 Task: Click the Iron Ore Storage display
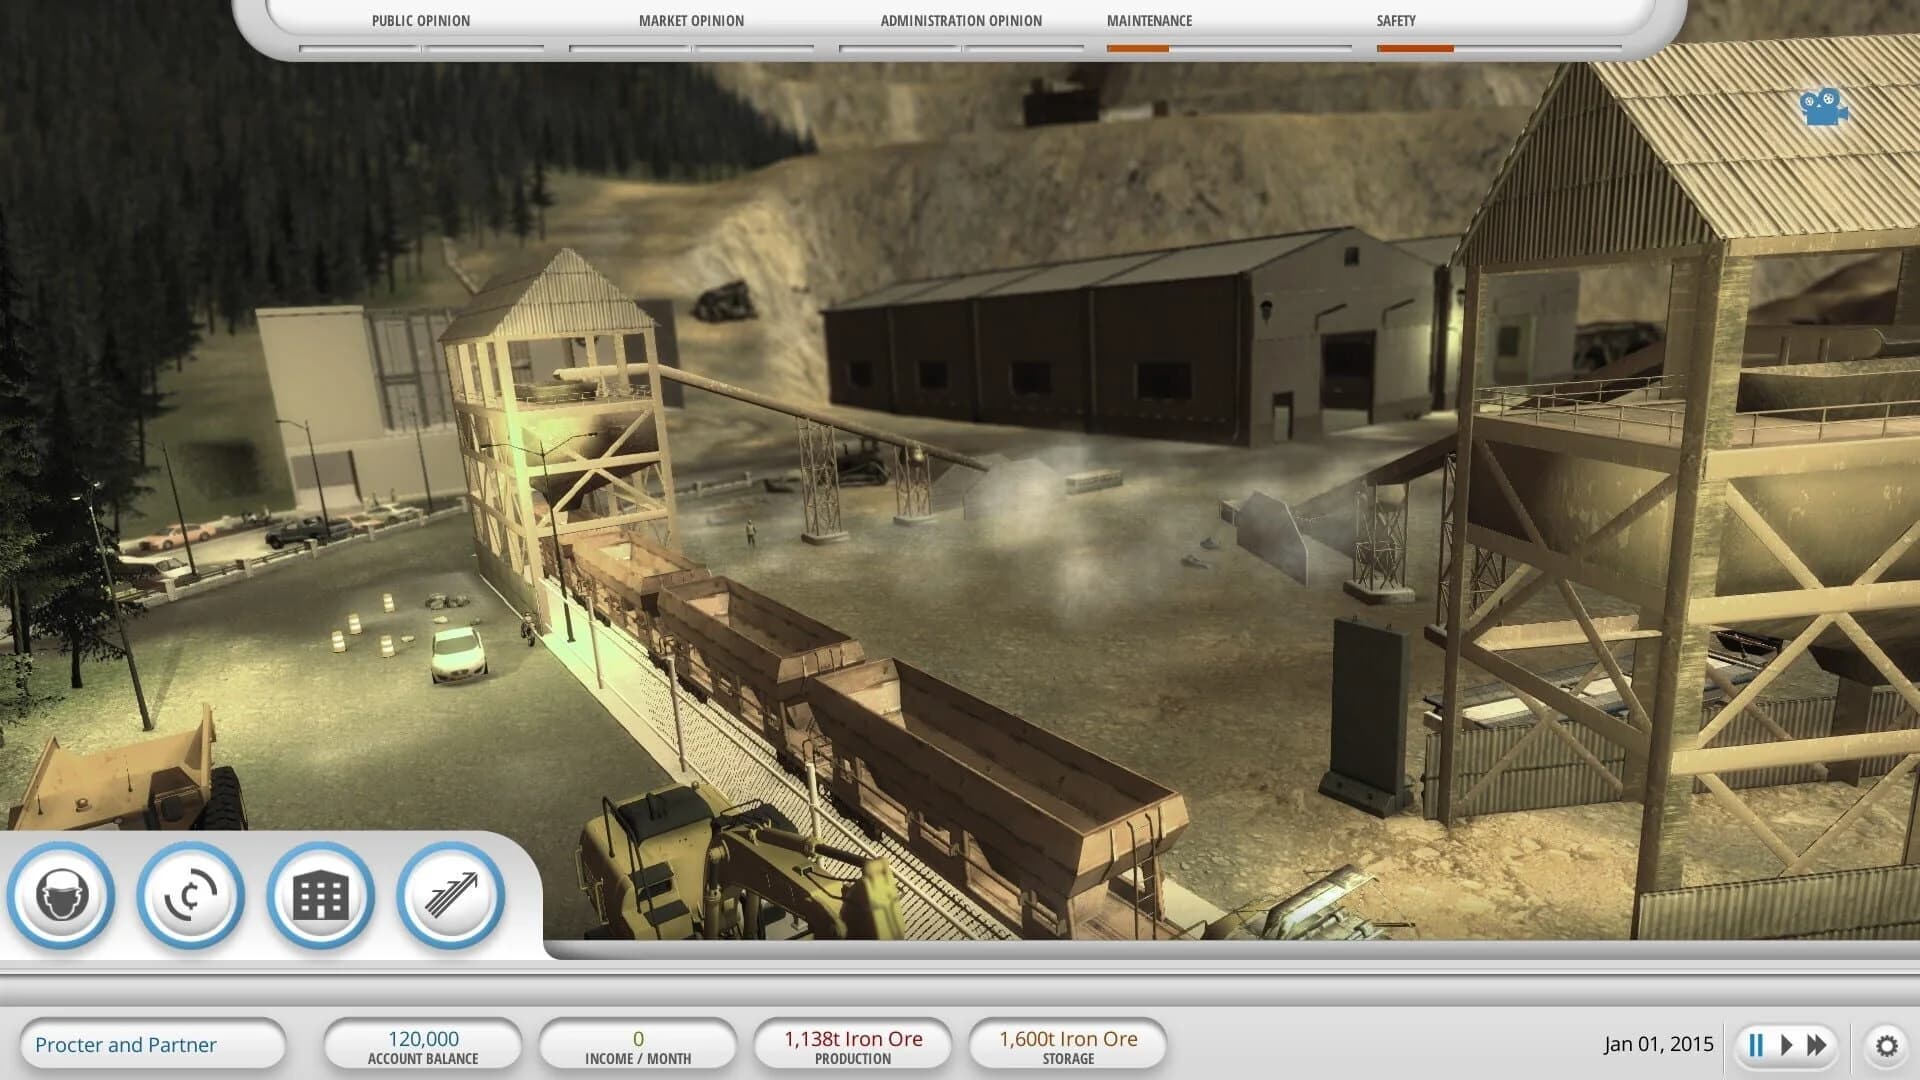[1067, 1044]
